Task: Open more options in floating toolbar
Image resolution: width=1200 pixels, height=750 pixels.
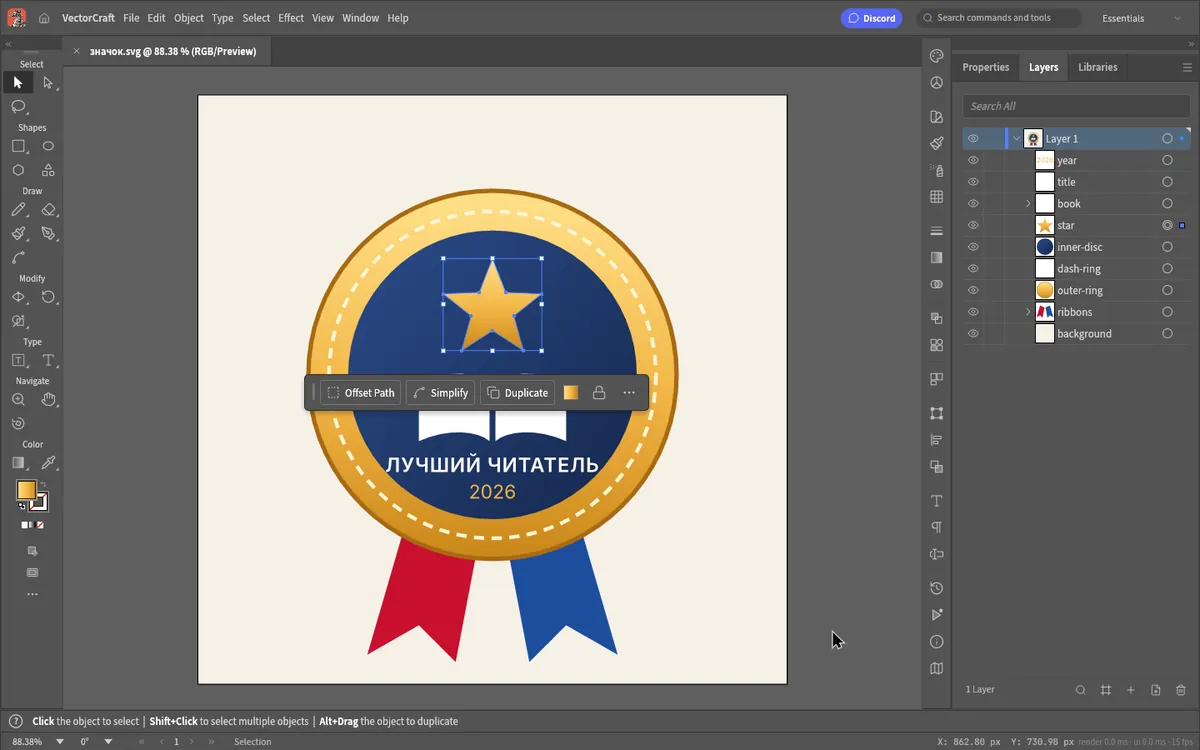Action: (x=629, y=393)
